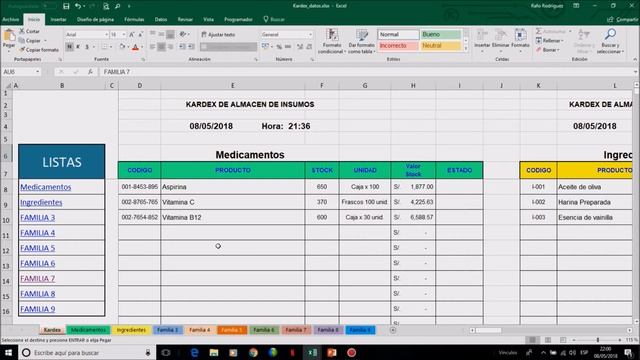Click the Autosuma sigma icon
Image resolution: width=640 pixels, height=360 pixels.
tap(539, 31)
